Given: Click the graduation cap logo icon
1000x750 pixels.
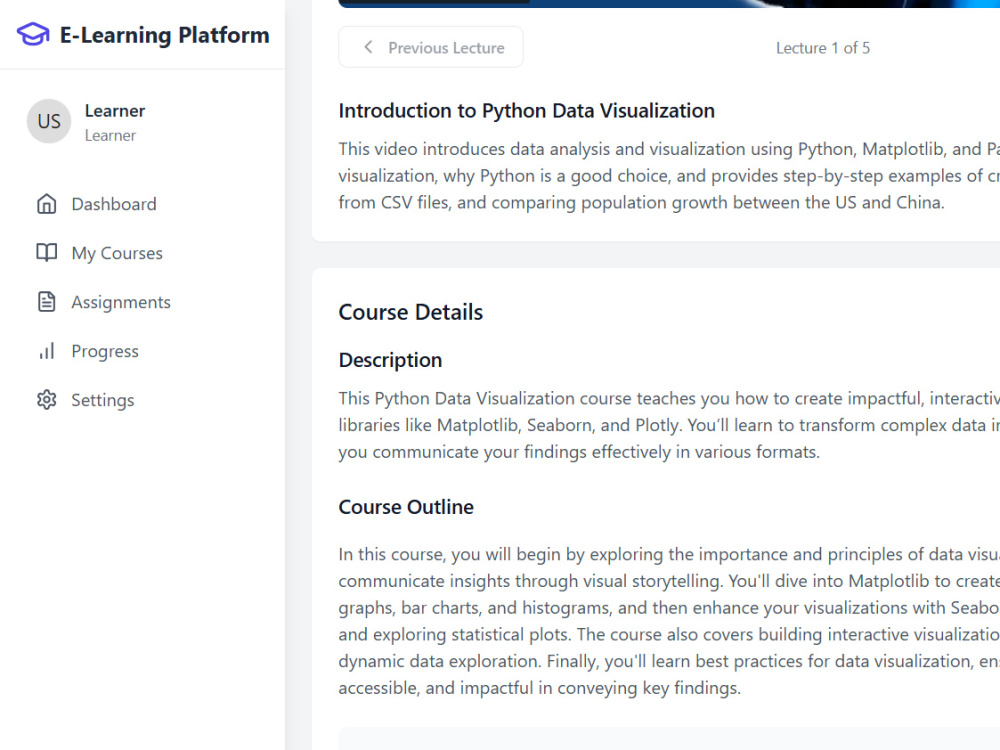Looking at the screenshot, I should [33, 34].
